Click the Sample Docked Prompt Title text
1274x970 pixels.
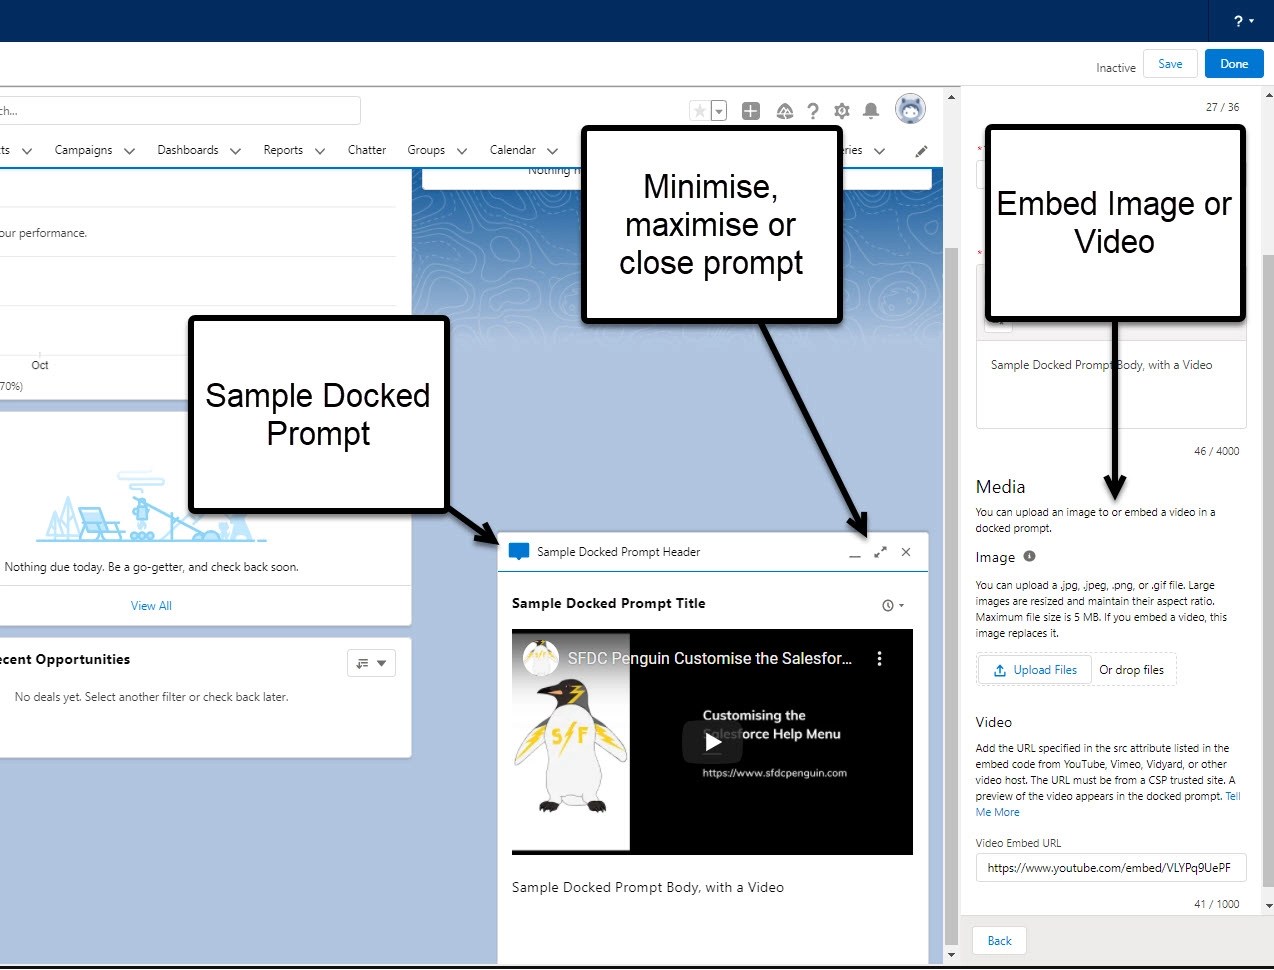coord(609,603)
